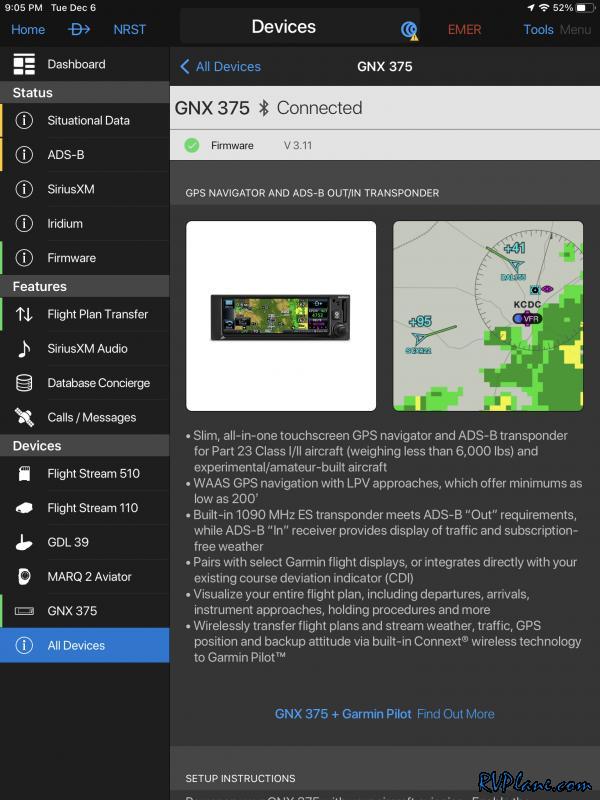Image resolution: width=600 pixels, height=800 pixels.
Task: Tap the Flight Stream 110 device icon
Action: [x=24, y=508]
